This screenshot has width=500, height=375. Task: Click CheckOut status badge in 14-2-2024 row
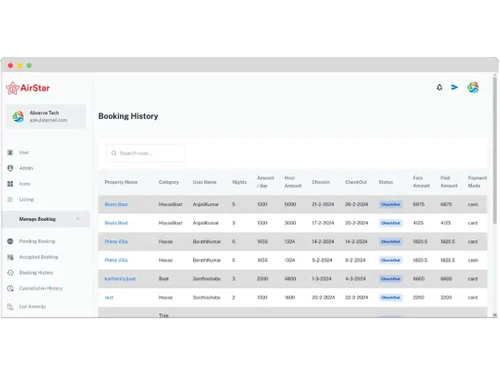[390, 241]
